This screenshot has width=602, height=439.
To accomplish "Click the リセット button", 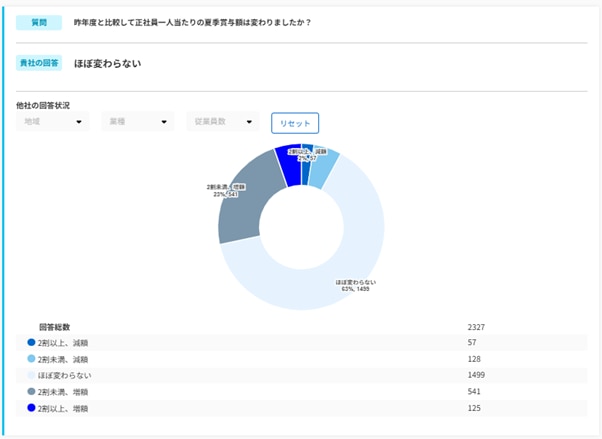I will click(295, 123).
